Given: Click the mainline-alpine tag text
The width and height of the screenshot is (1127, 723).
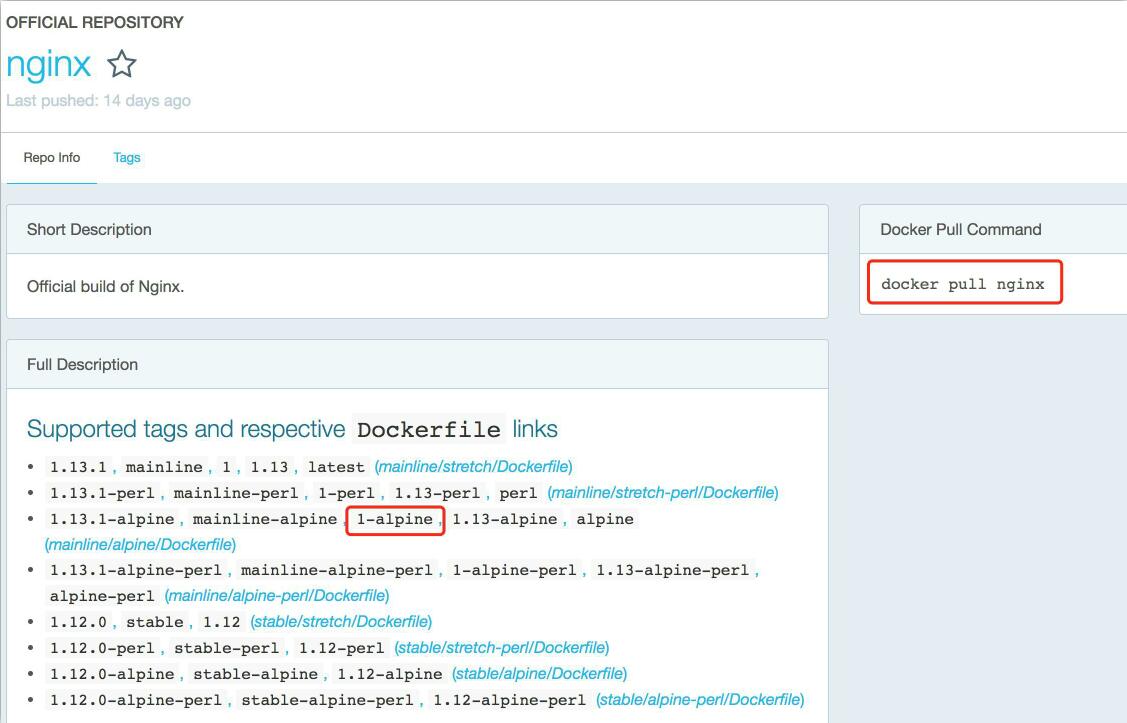Looking at the screenshot, I should tap(264, 519).
